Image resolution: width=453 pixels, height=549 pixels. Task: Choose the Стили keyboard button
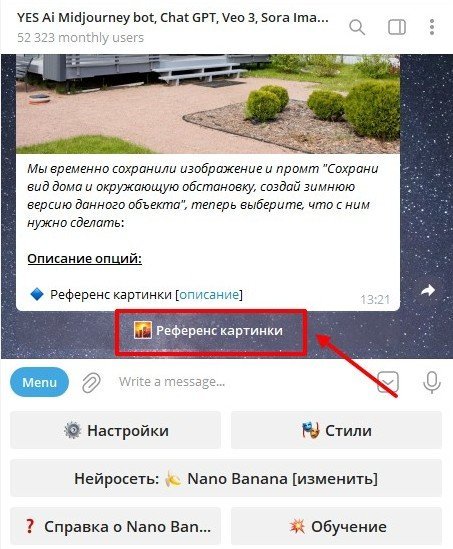pos(336,430)
